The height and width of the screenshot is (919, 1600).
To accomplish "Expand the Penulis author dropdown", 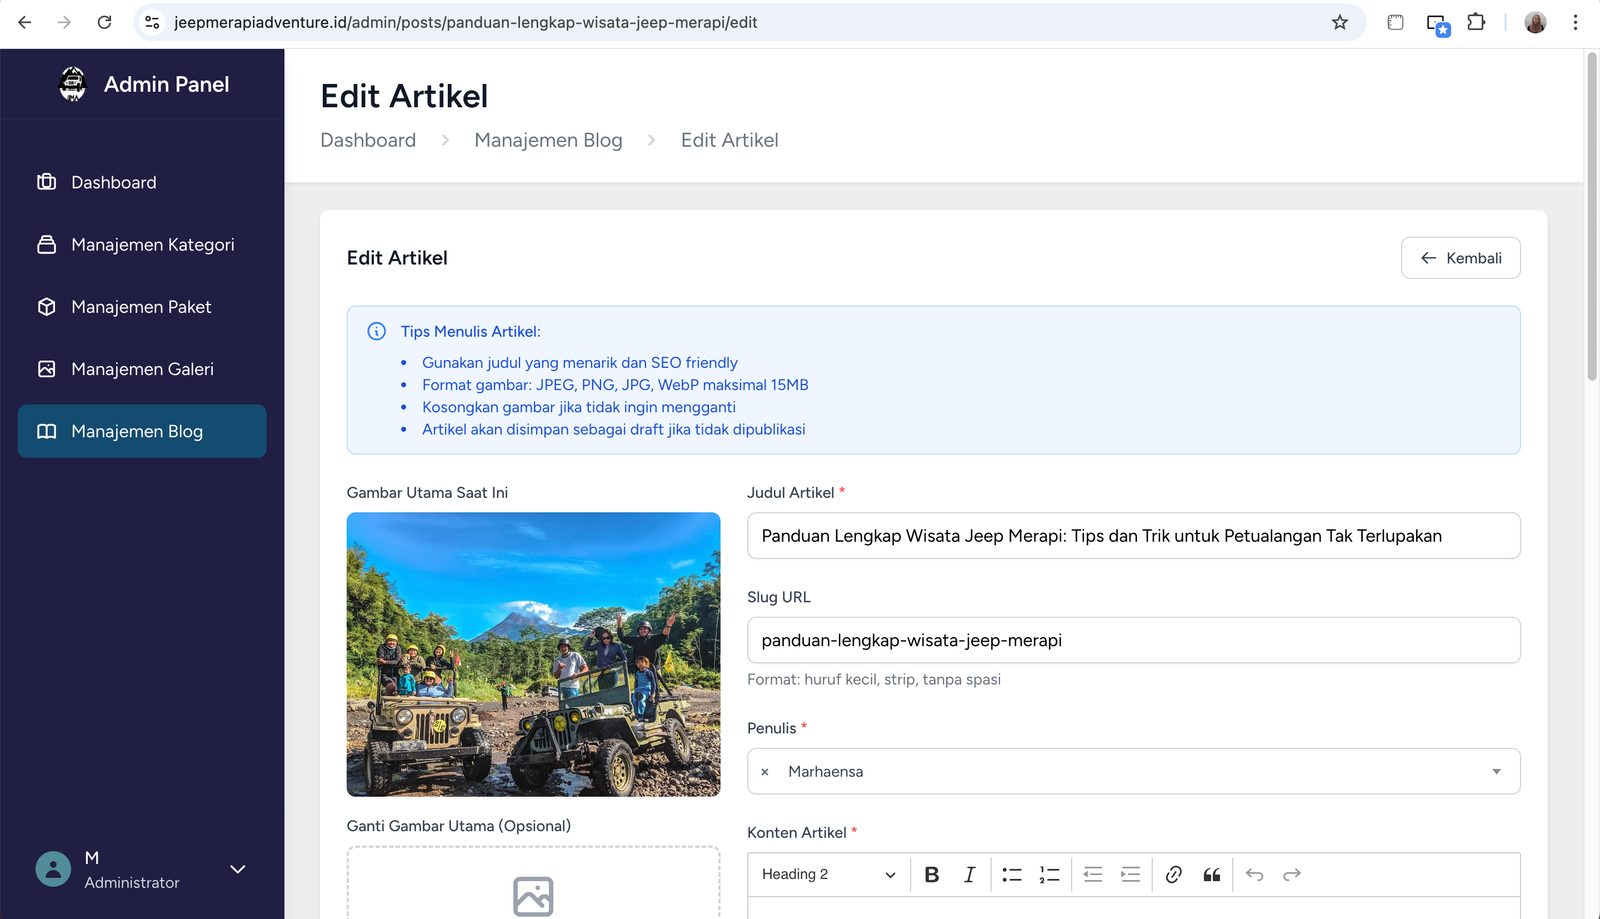I will [x=1496, y=771].
